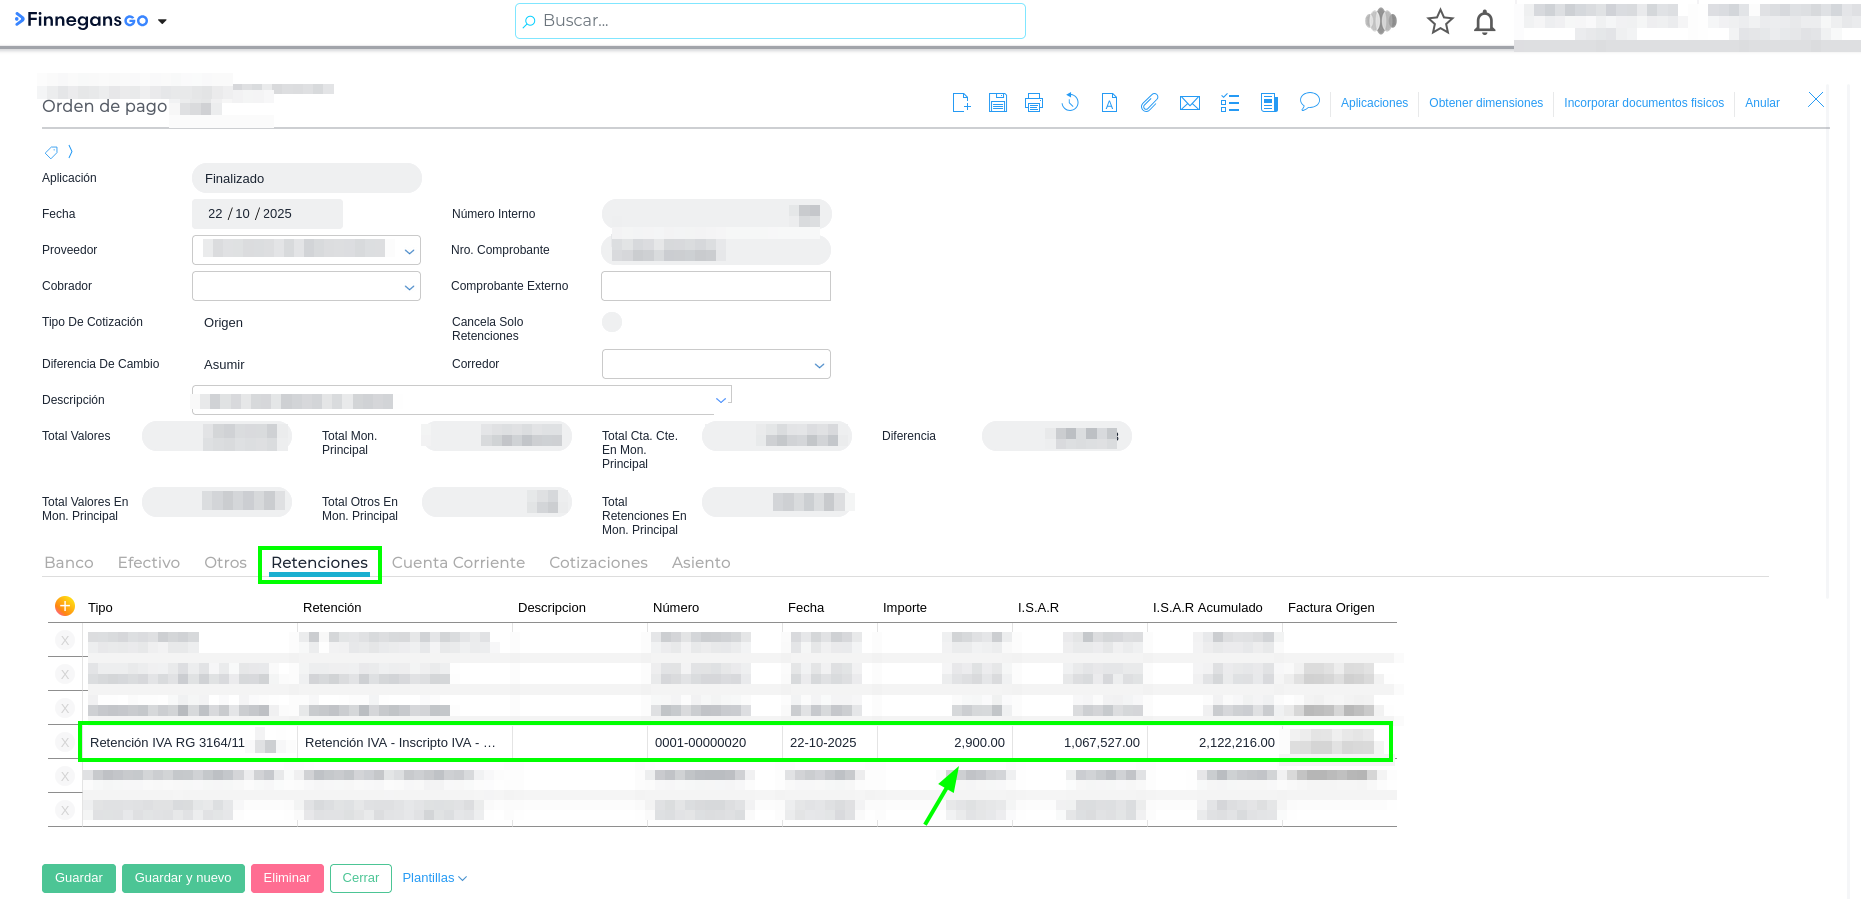Open the notifications bell

pyautogui.click(x=1485, y=22)
